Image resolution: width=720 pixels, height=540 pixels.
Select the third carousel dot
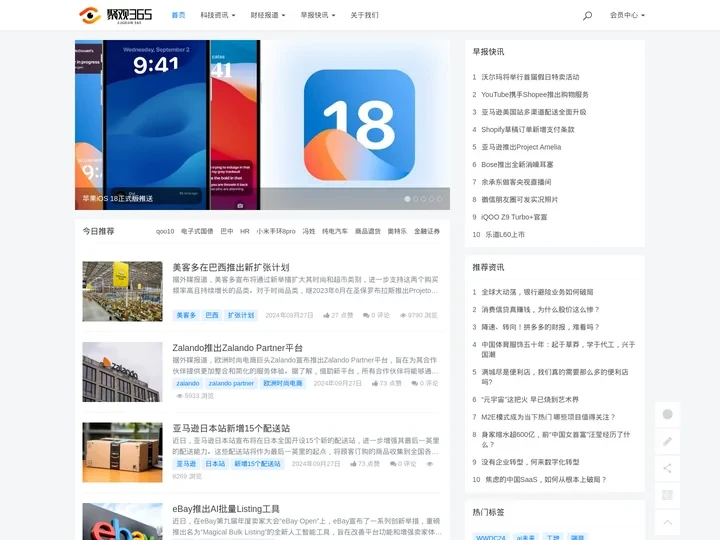click(x=423, y=199)
